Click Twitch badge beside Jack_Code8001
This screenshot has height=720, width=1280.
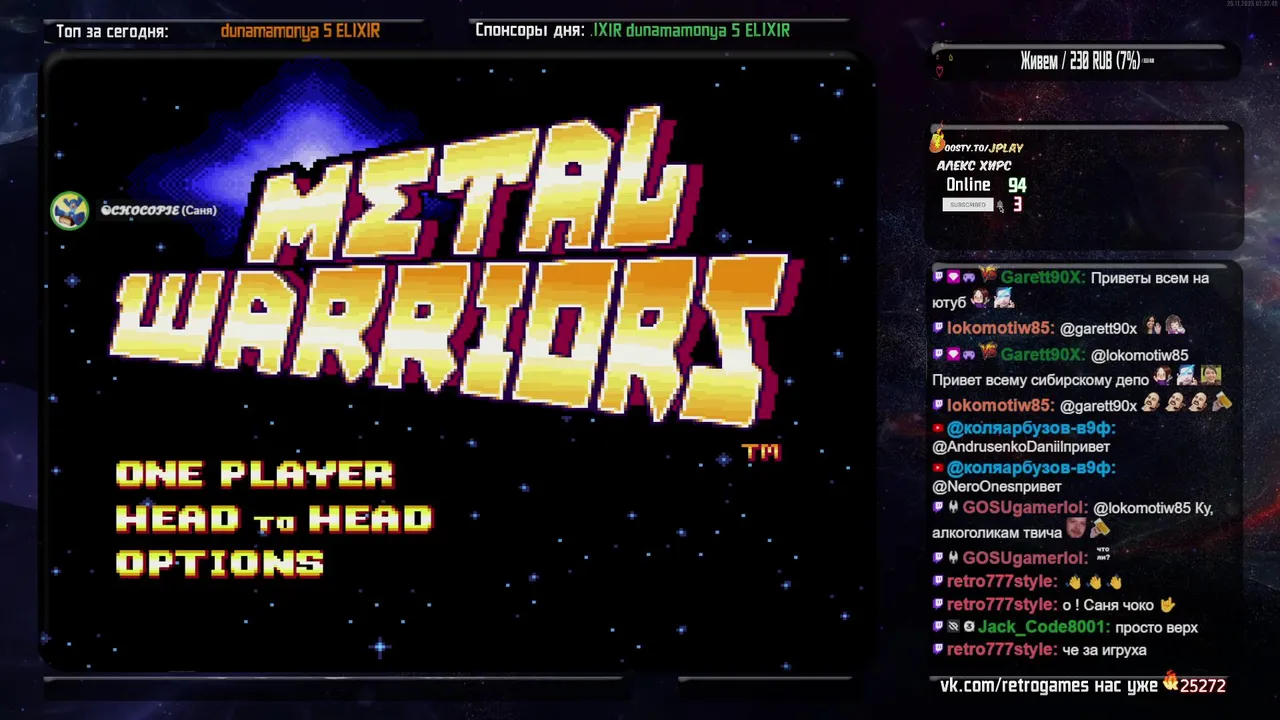click(x=938, y=627)
